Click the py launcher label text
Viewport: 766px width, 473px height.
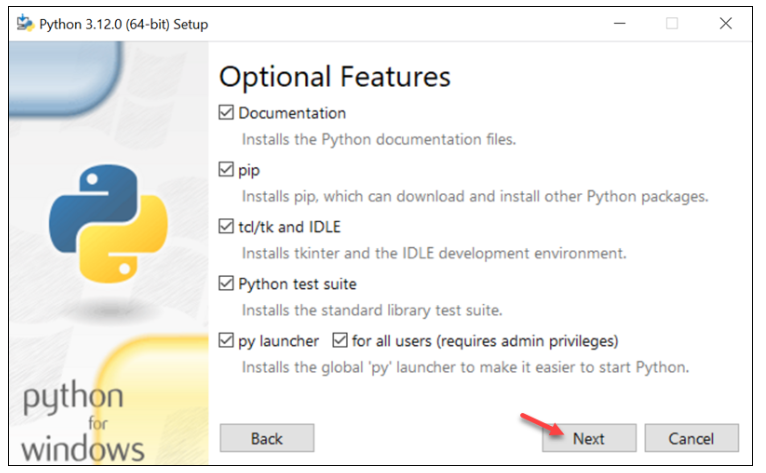coord(278,341)
